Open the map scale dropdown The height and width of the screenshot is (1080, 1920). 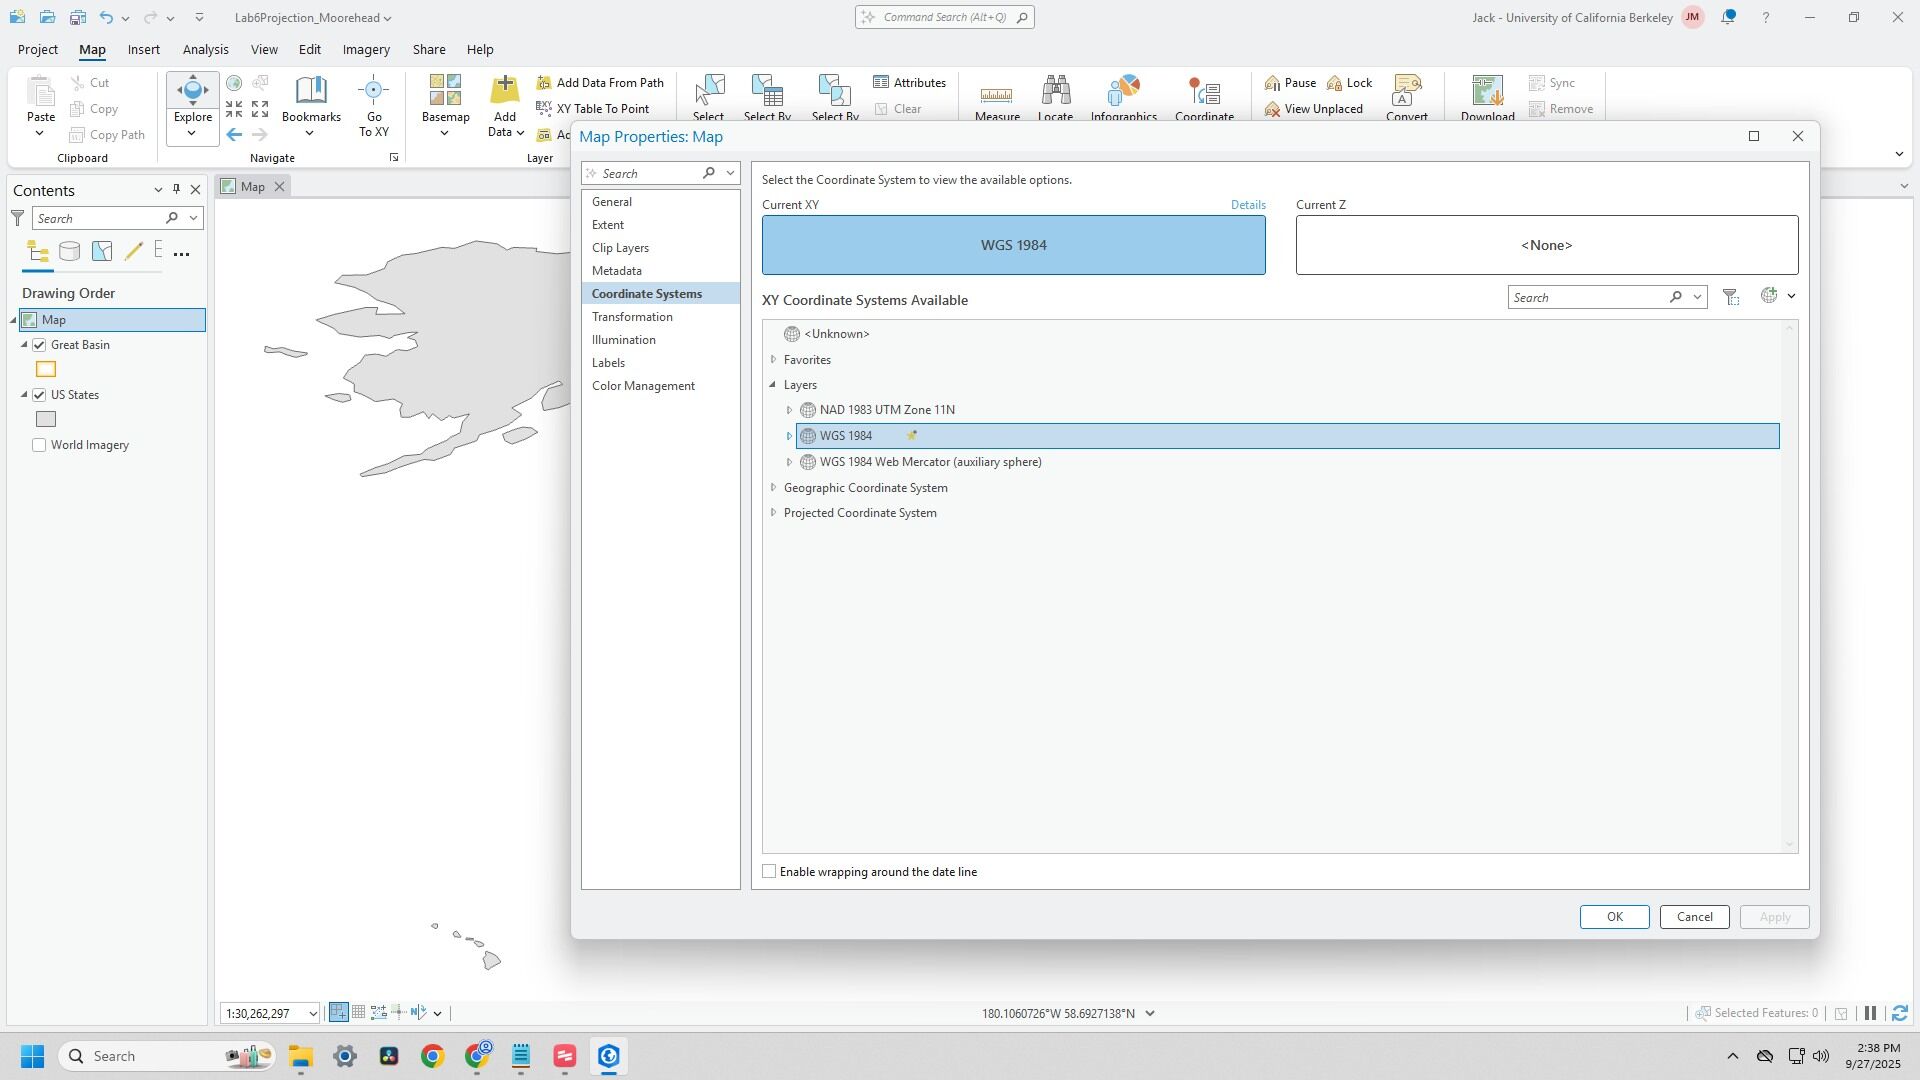point(312,1014)
